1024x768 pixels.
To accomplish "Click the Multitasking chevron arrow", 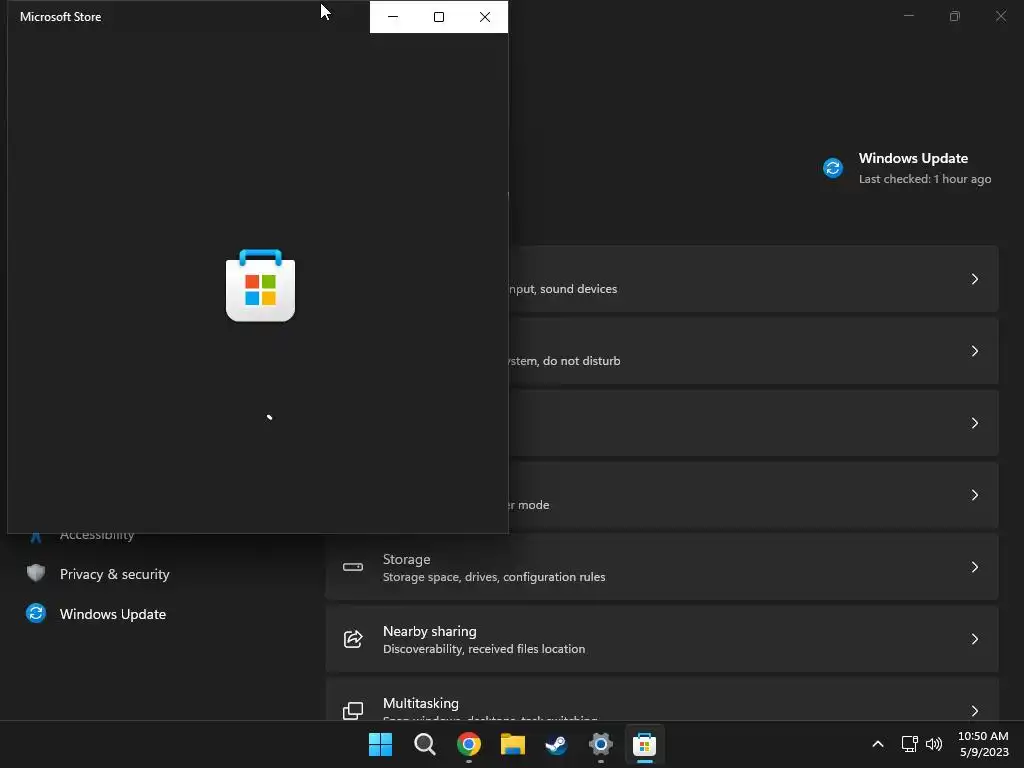I will 974,711.
